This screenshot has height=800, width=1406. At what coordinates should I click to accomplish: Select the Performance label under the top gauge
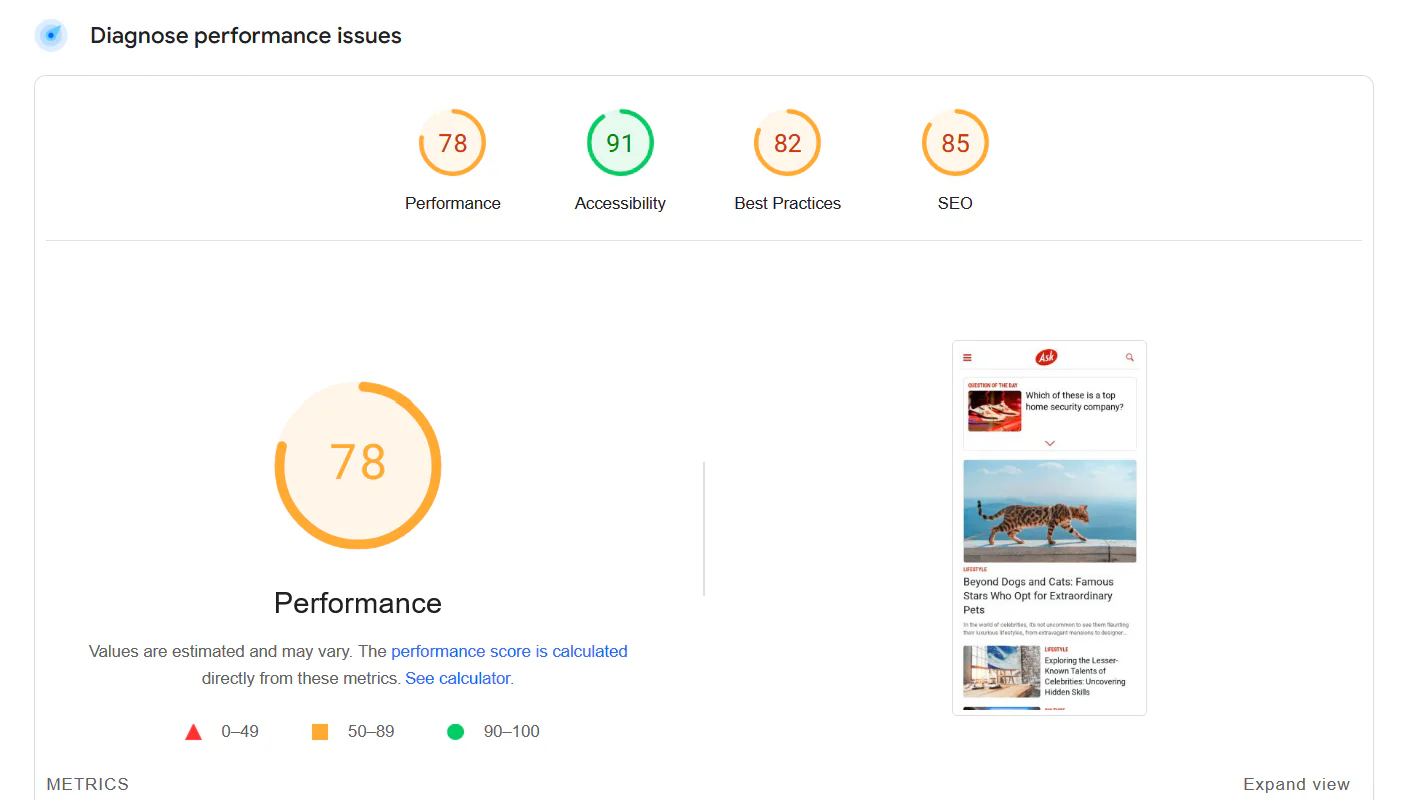click(452, 203)
